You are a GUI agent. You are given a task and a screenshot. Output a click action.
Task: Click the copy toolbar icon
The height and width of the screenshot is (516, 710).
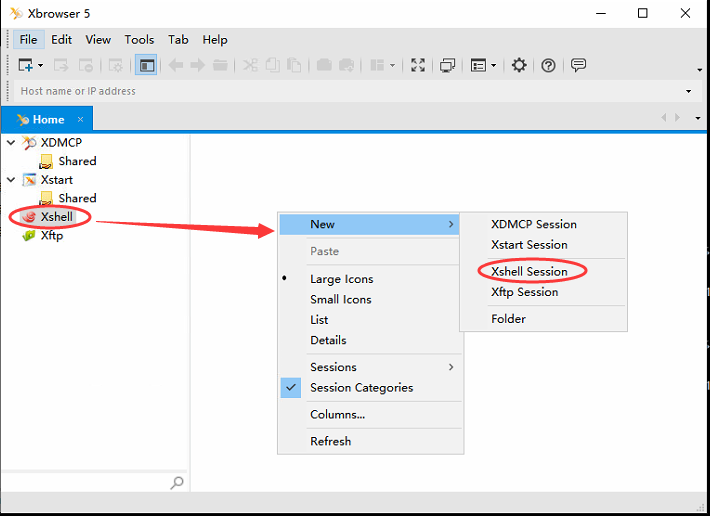[x=272, y=65]
